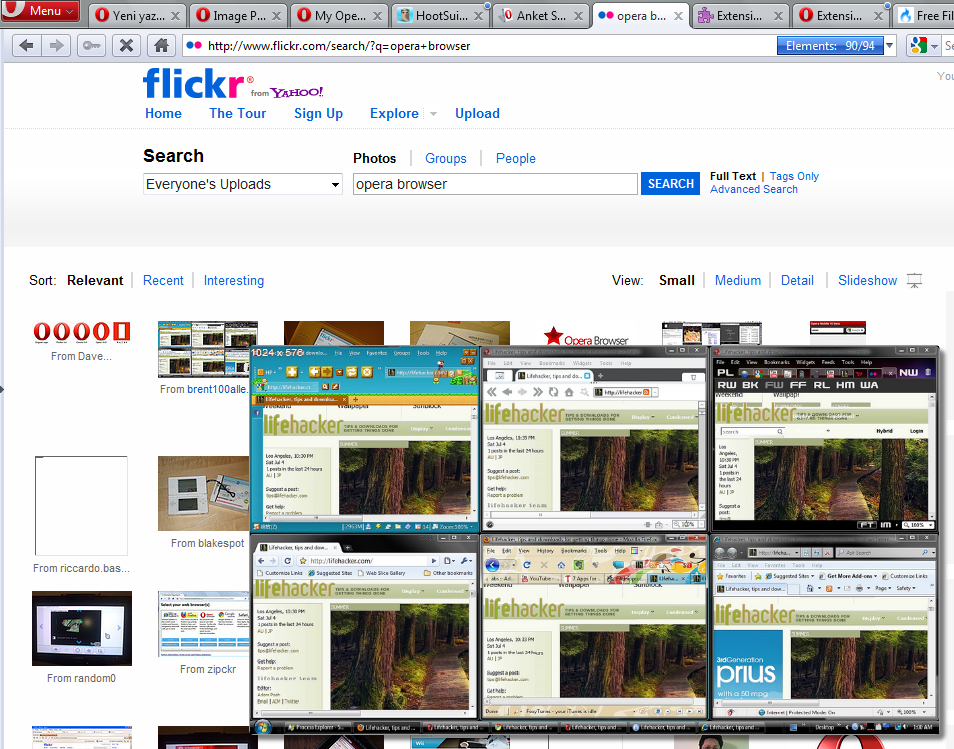954x749 pixels.
Task: Stop page loading with the X button
Action: coord(126,46)
